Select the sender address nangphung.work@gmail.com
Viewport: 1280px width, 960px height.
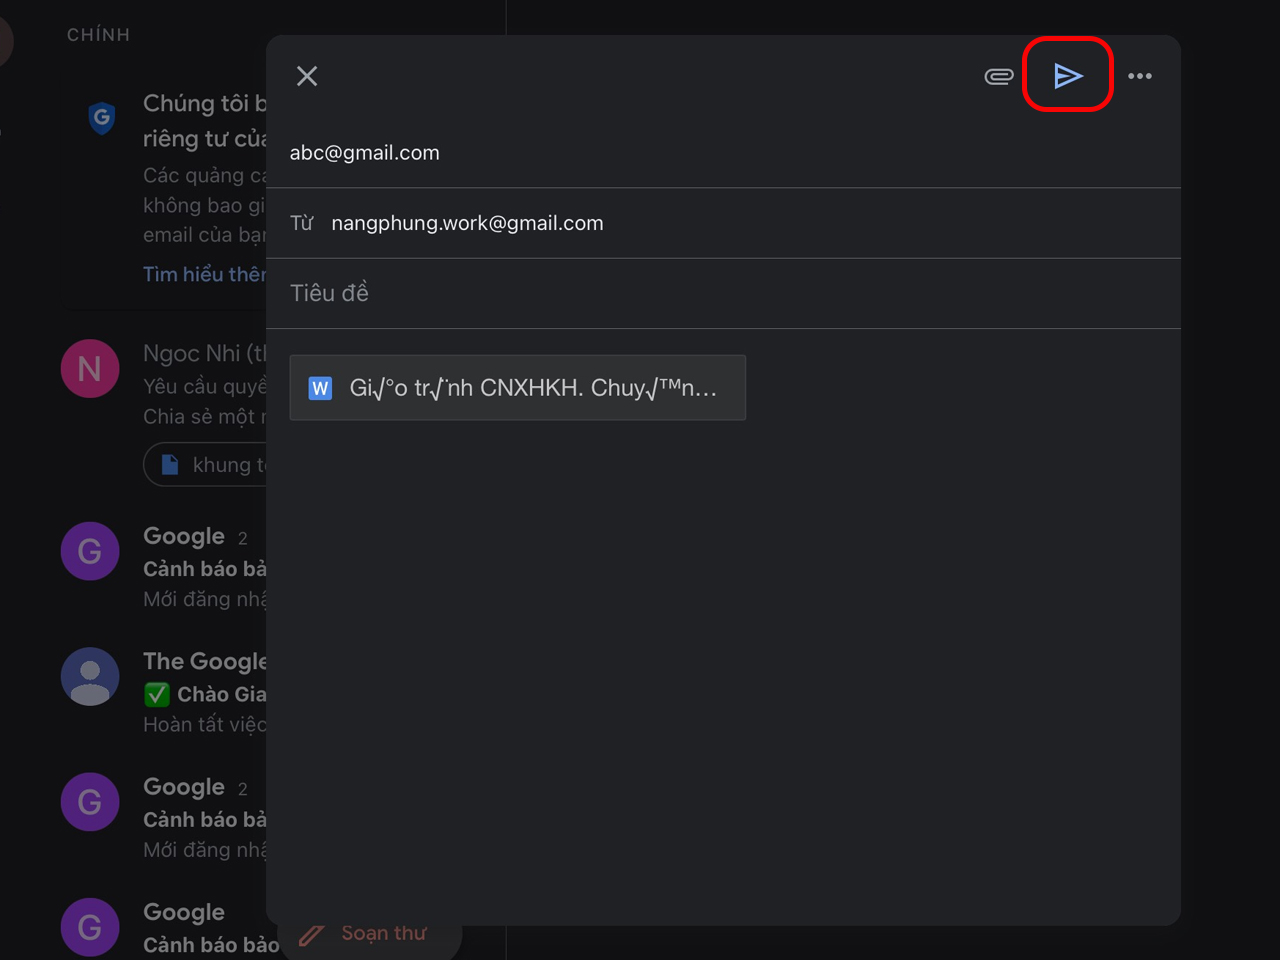[467, 223]
